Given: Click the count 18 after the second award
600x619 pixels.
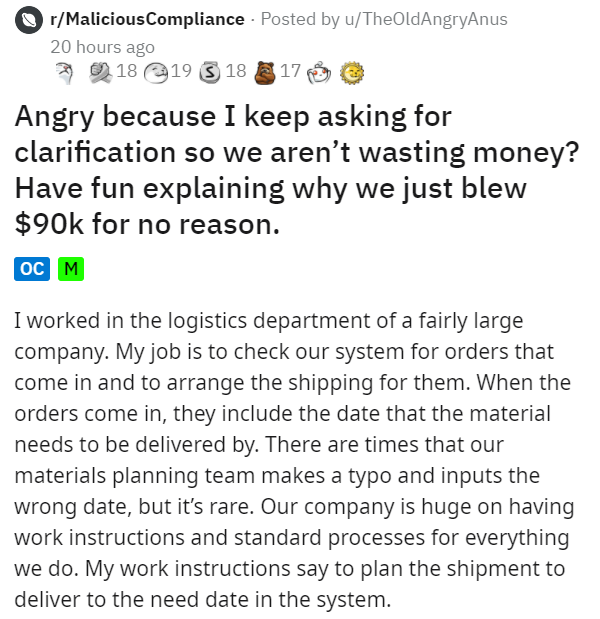Looking at the screenshot, I should coord(127,72).
